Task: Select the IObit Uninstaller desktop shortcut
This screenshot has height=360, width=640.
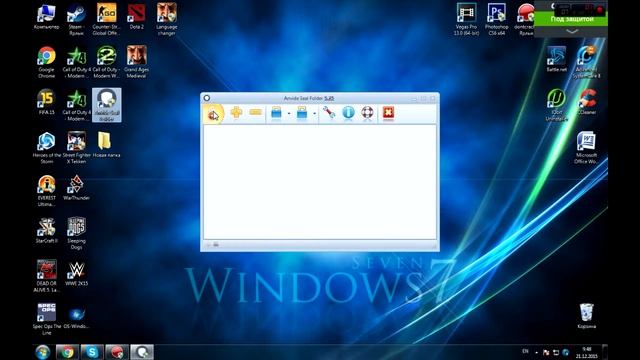Action: (556, 105)
